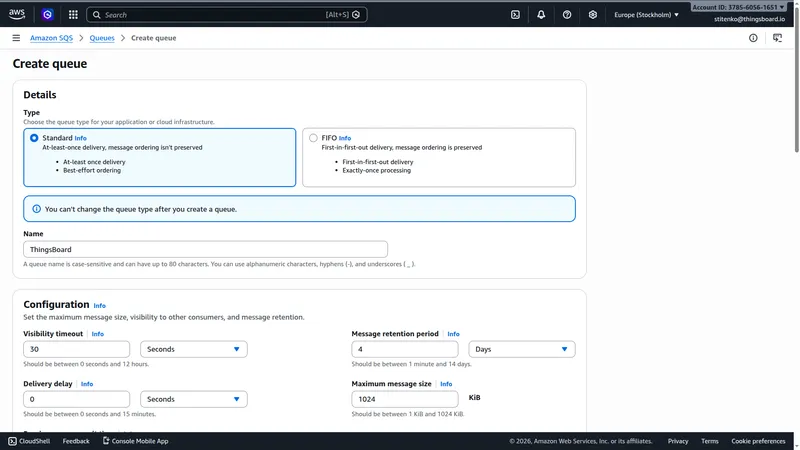Click the search shortcut icon in search bar
This screenshot has width=800, height=450.
click(356, 15)
